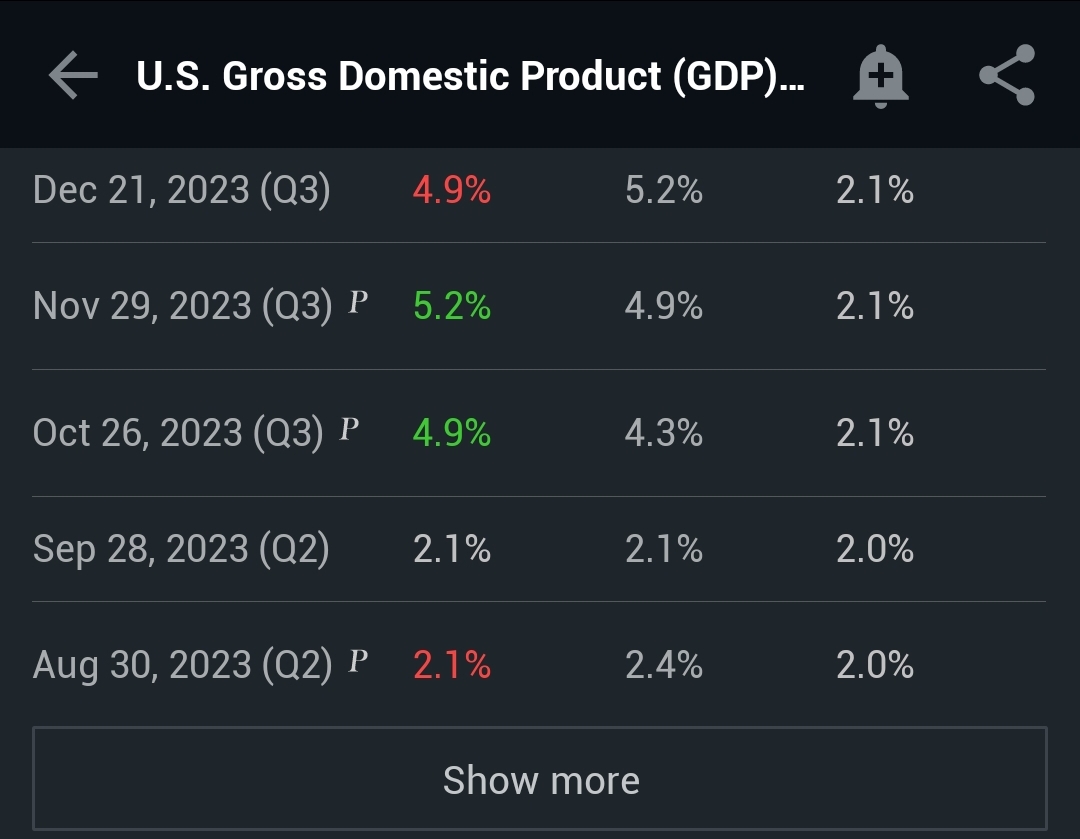1080x839 pixels.
Task: Tap the green 4.9% actual value
Action: click(x=452, y=433)
